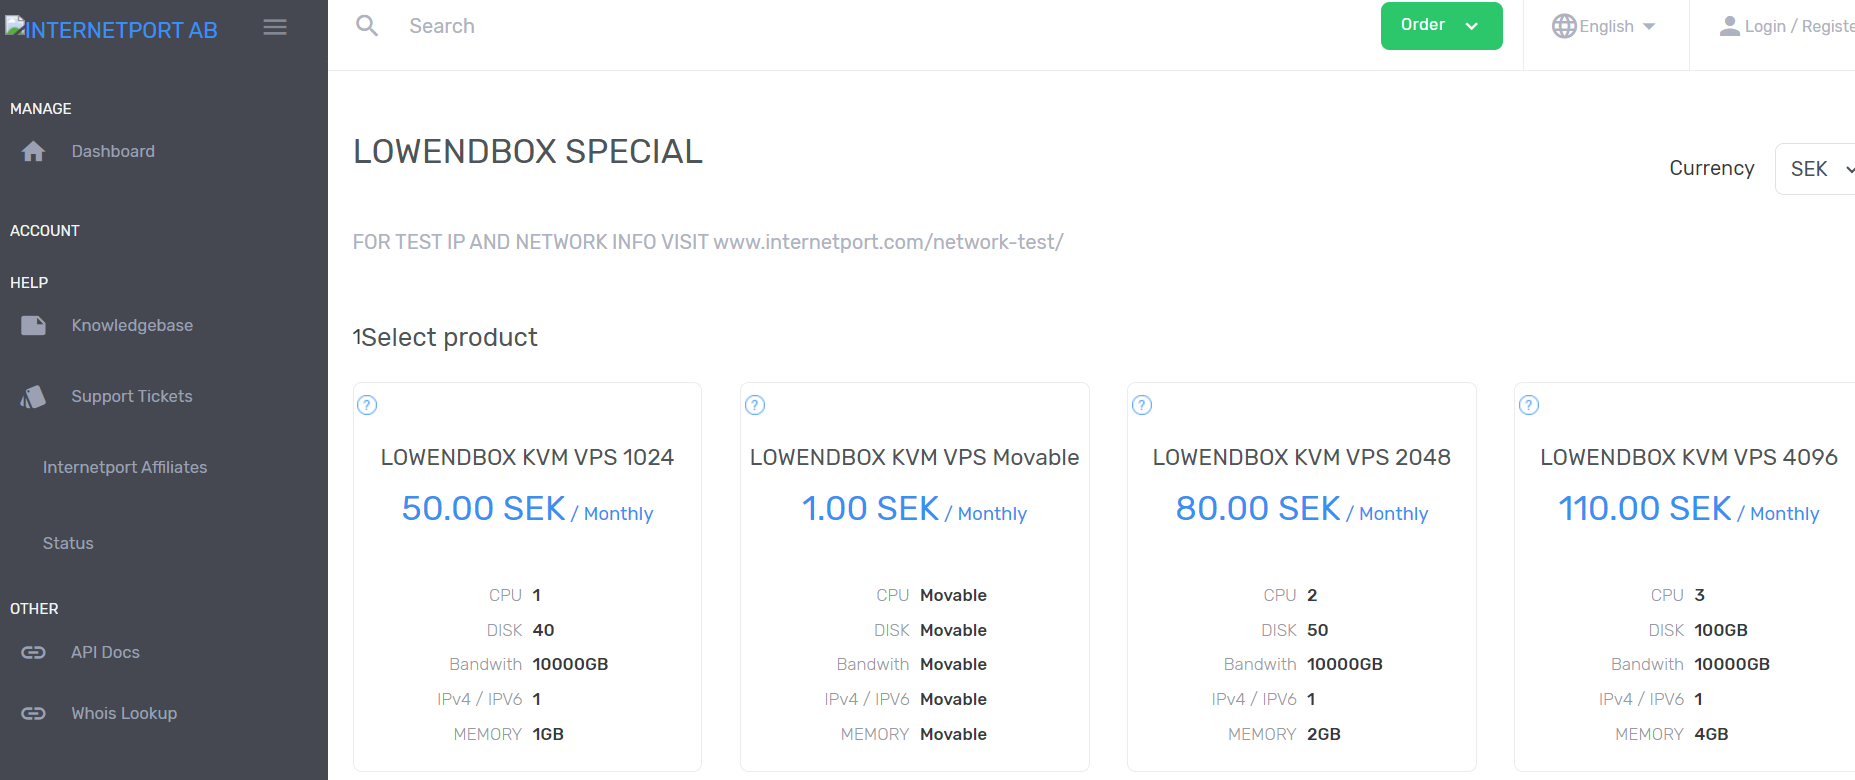Screen dimensions: 1855x780
Task: Toggle the hamburger sidebar menu icon
Action: (x=275, y=27)
